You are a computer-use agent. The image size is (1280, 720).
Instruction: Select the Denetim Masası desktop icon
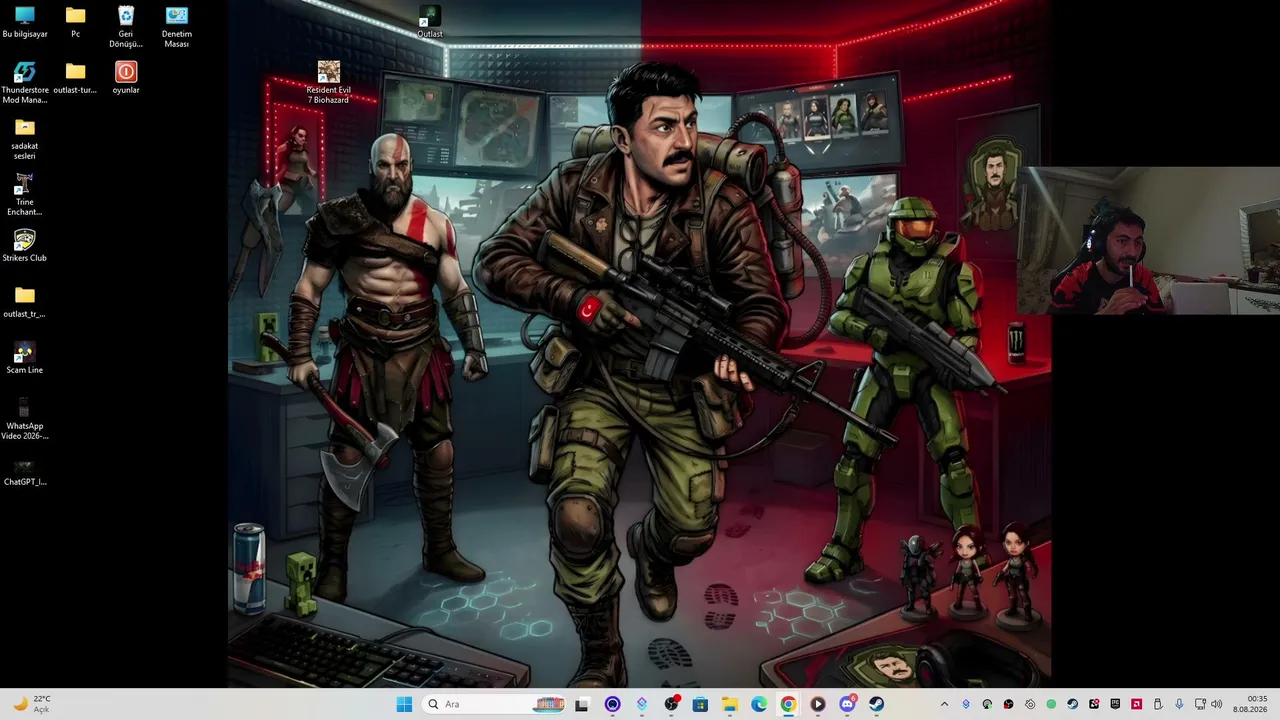tap(176, 27)
